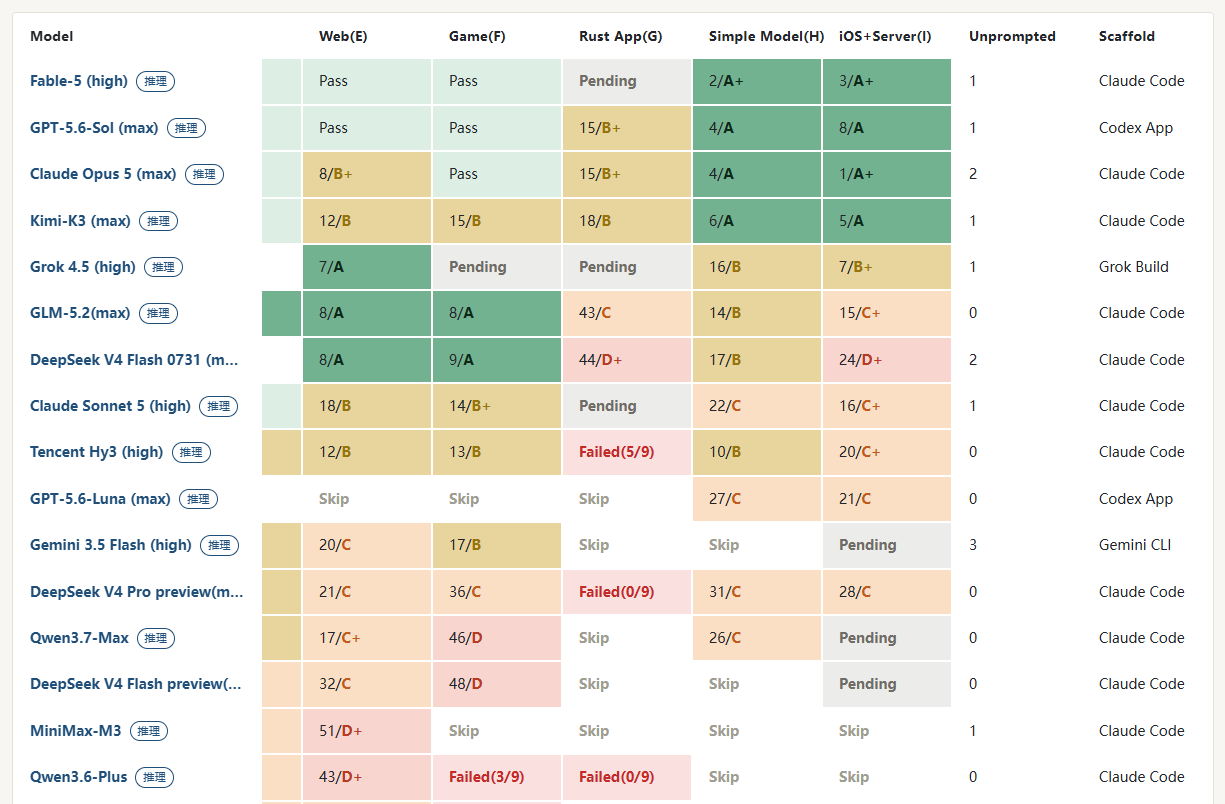Image resolution: width=1225 pixels, height=804 pixels.
Task: Click the 推理 badge next to Kimi-K3 (max)
Action: tap(158, 221)
